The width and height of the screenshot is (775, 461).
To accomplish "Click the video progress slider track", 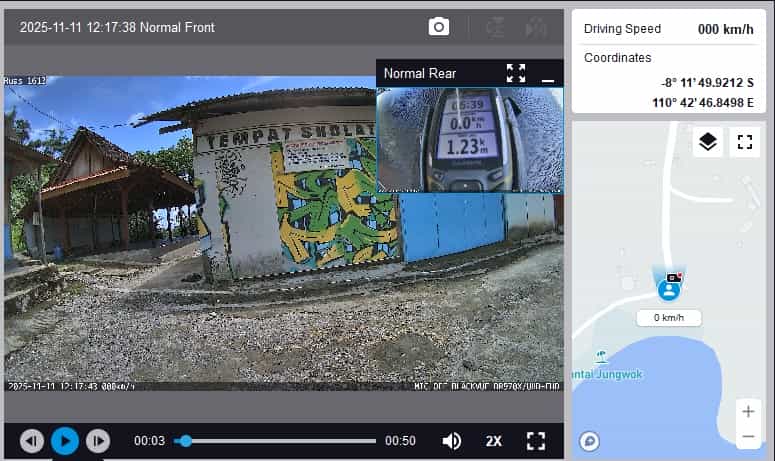I will click(280, 441).
